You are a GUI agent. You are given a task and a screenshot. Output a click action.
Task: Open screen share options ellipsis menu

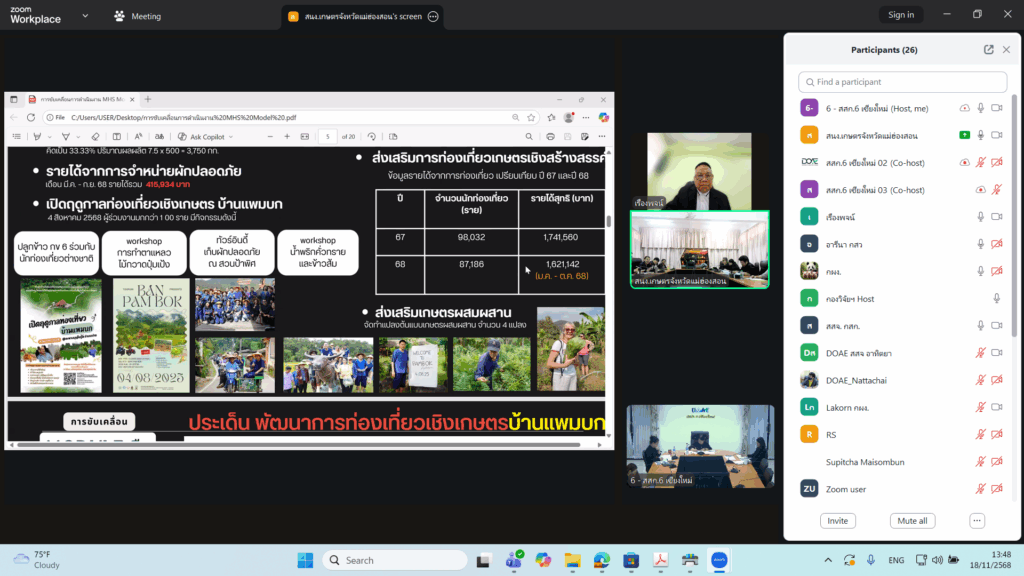click(433, 17)
